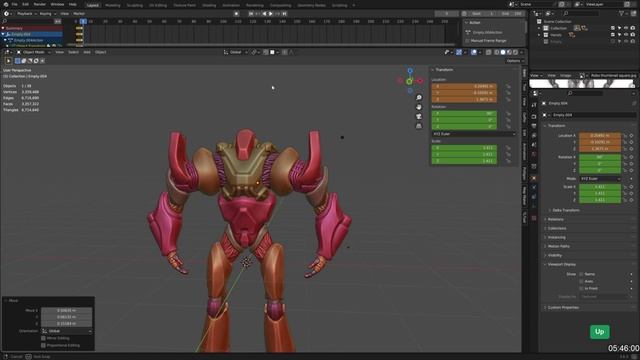The image size is (640, 360).
Task: Expand the Motion Paths panel
Action: 558,246
